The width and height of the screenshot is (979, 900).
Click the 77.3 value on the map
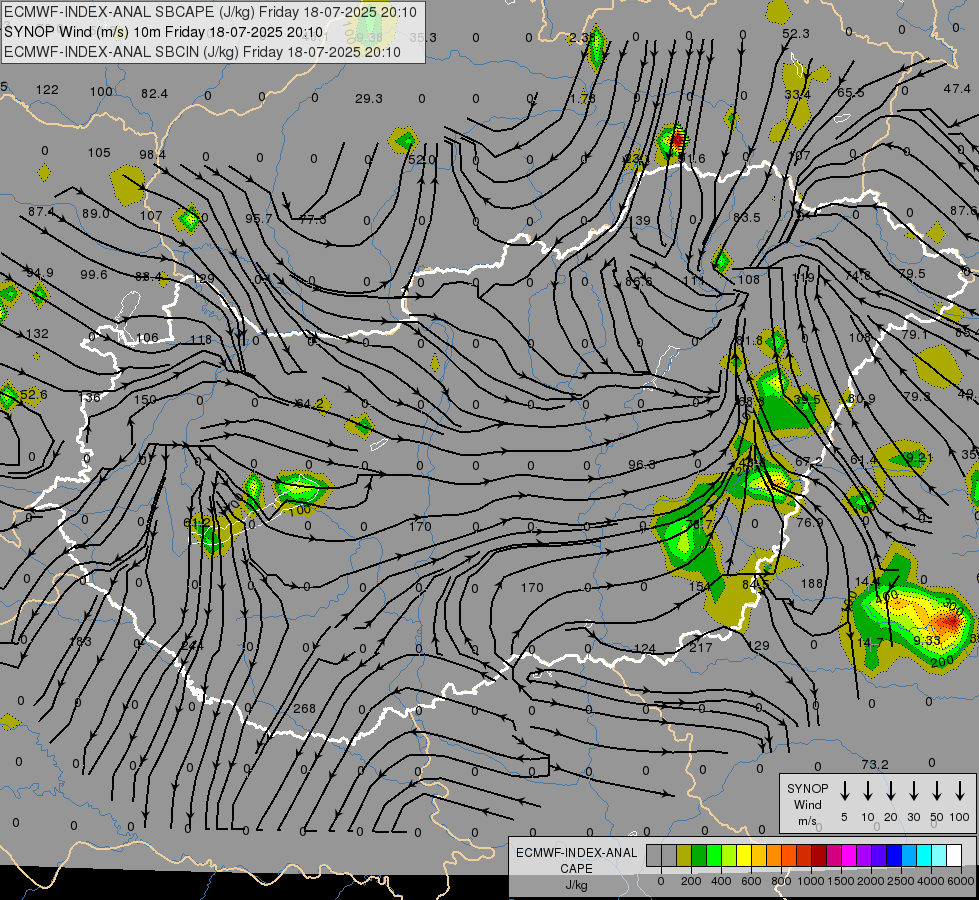click(312, 219)
